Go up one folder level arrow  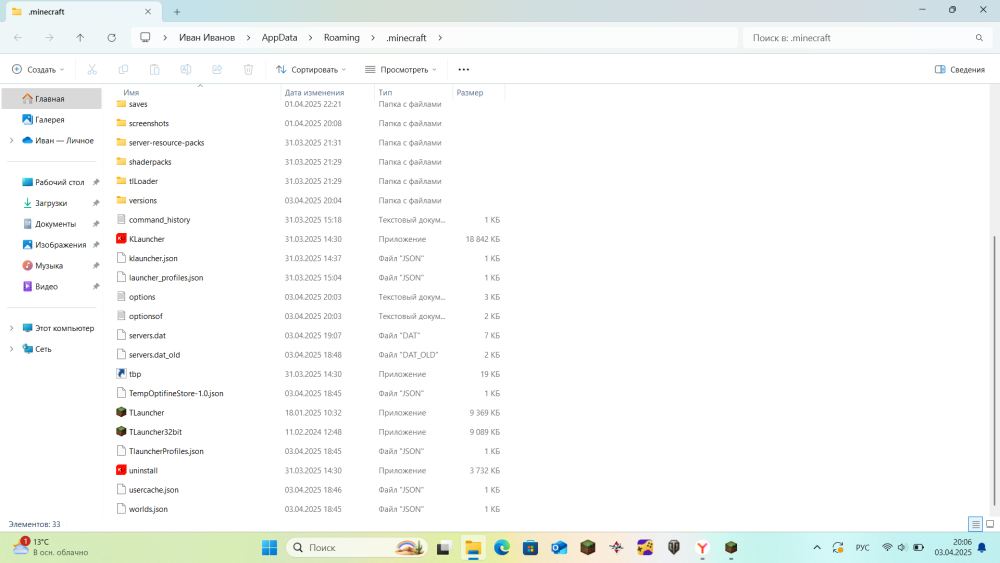(x=80, y=38)
